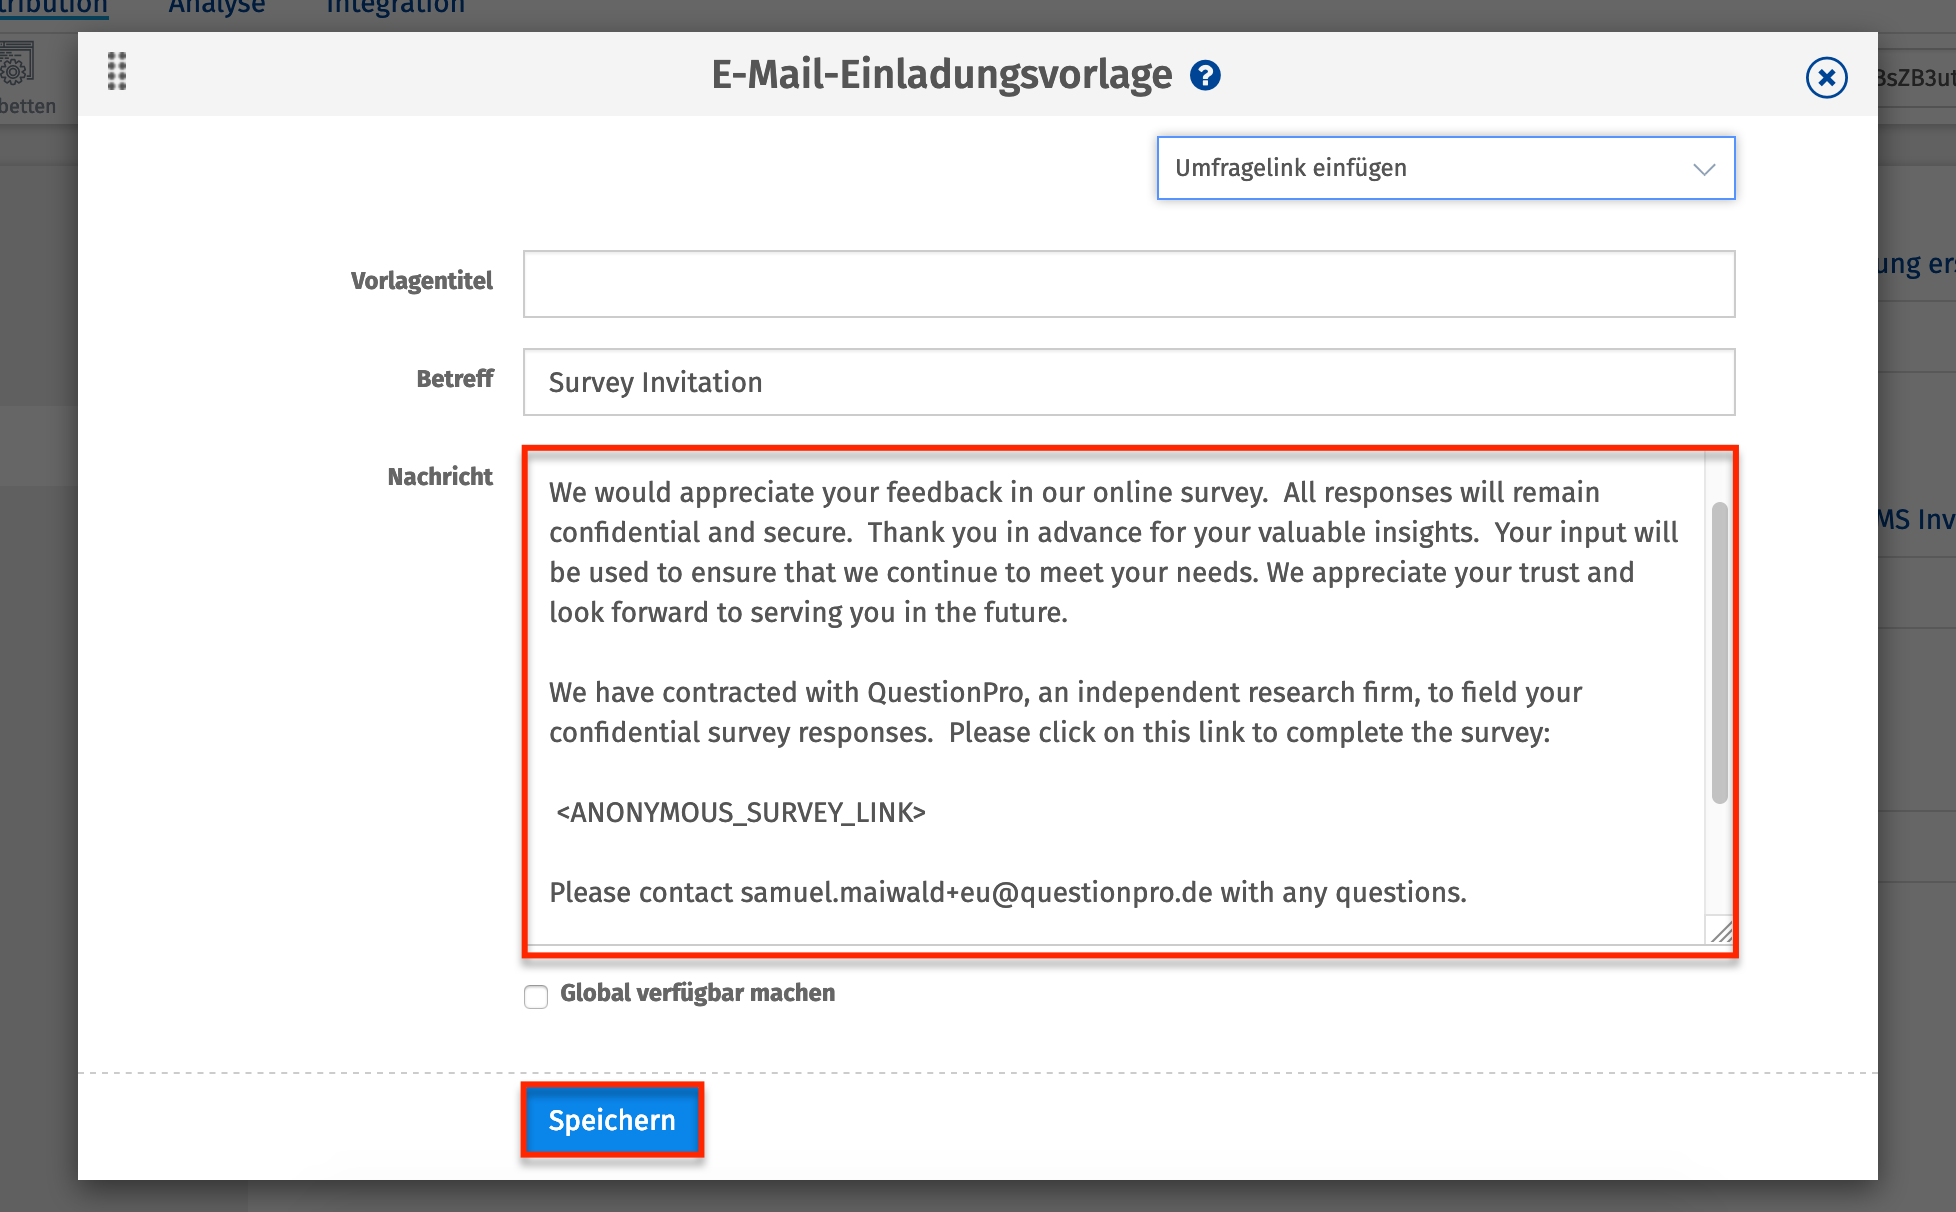Select an option from Umfragelink einfügen
The image size is (1956, 1212).
[x=1445, y=168]
